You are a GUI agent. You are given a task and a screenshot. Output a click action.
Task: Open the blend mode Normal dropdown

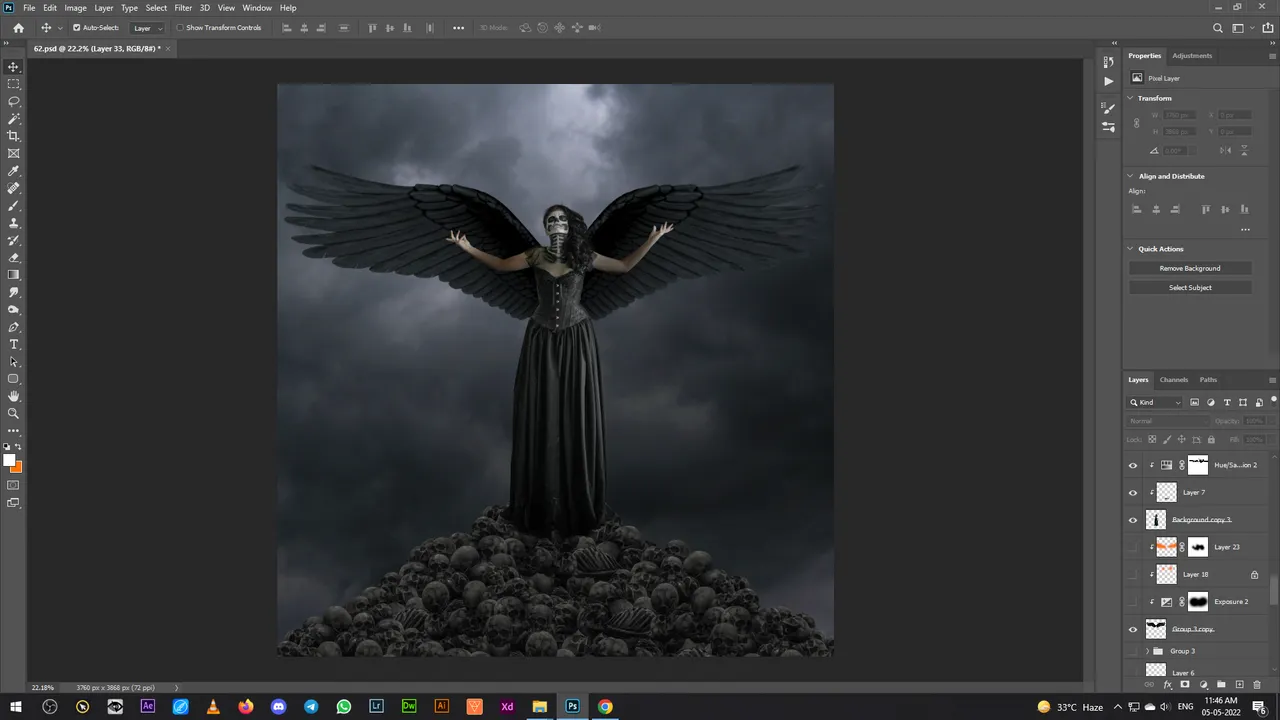1167,421
